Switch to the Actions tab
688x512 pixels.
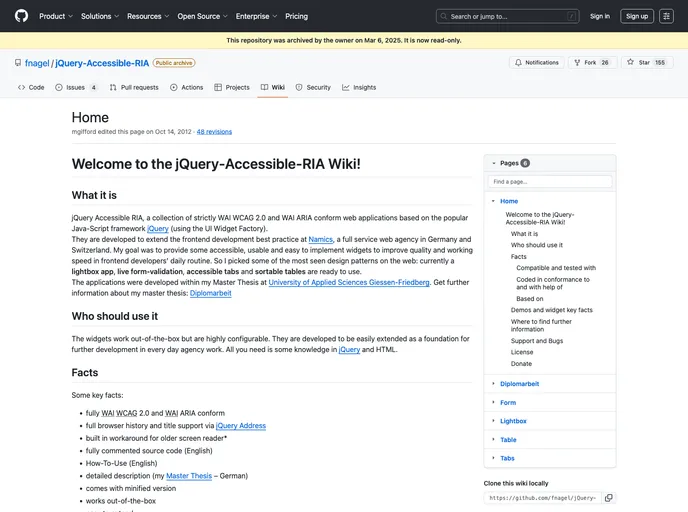(x=187, y=87)
